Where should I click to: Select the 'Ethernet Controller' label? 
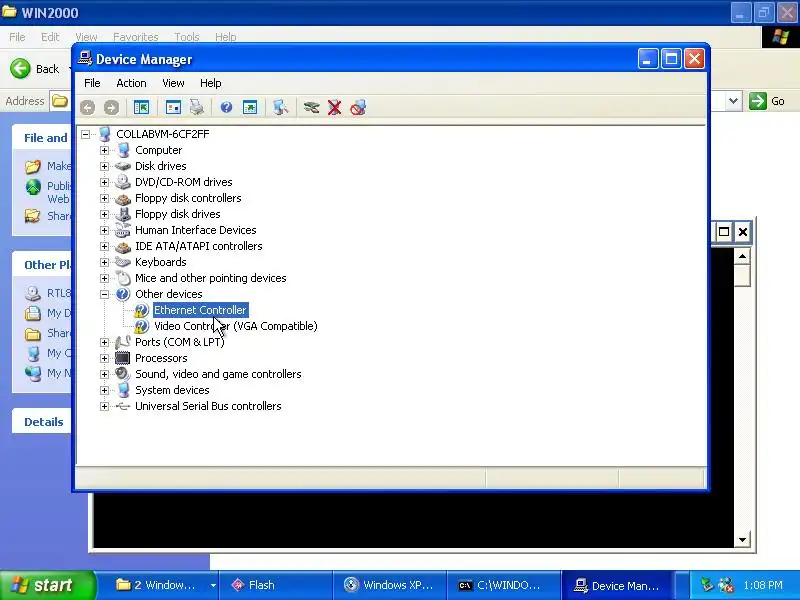point(200,310)
